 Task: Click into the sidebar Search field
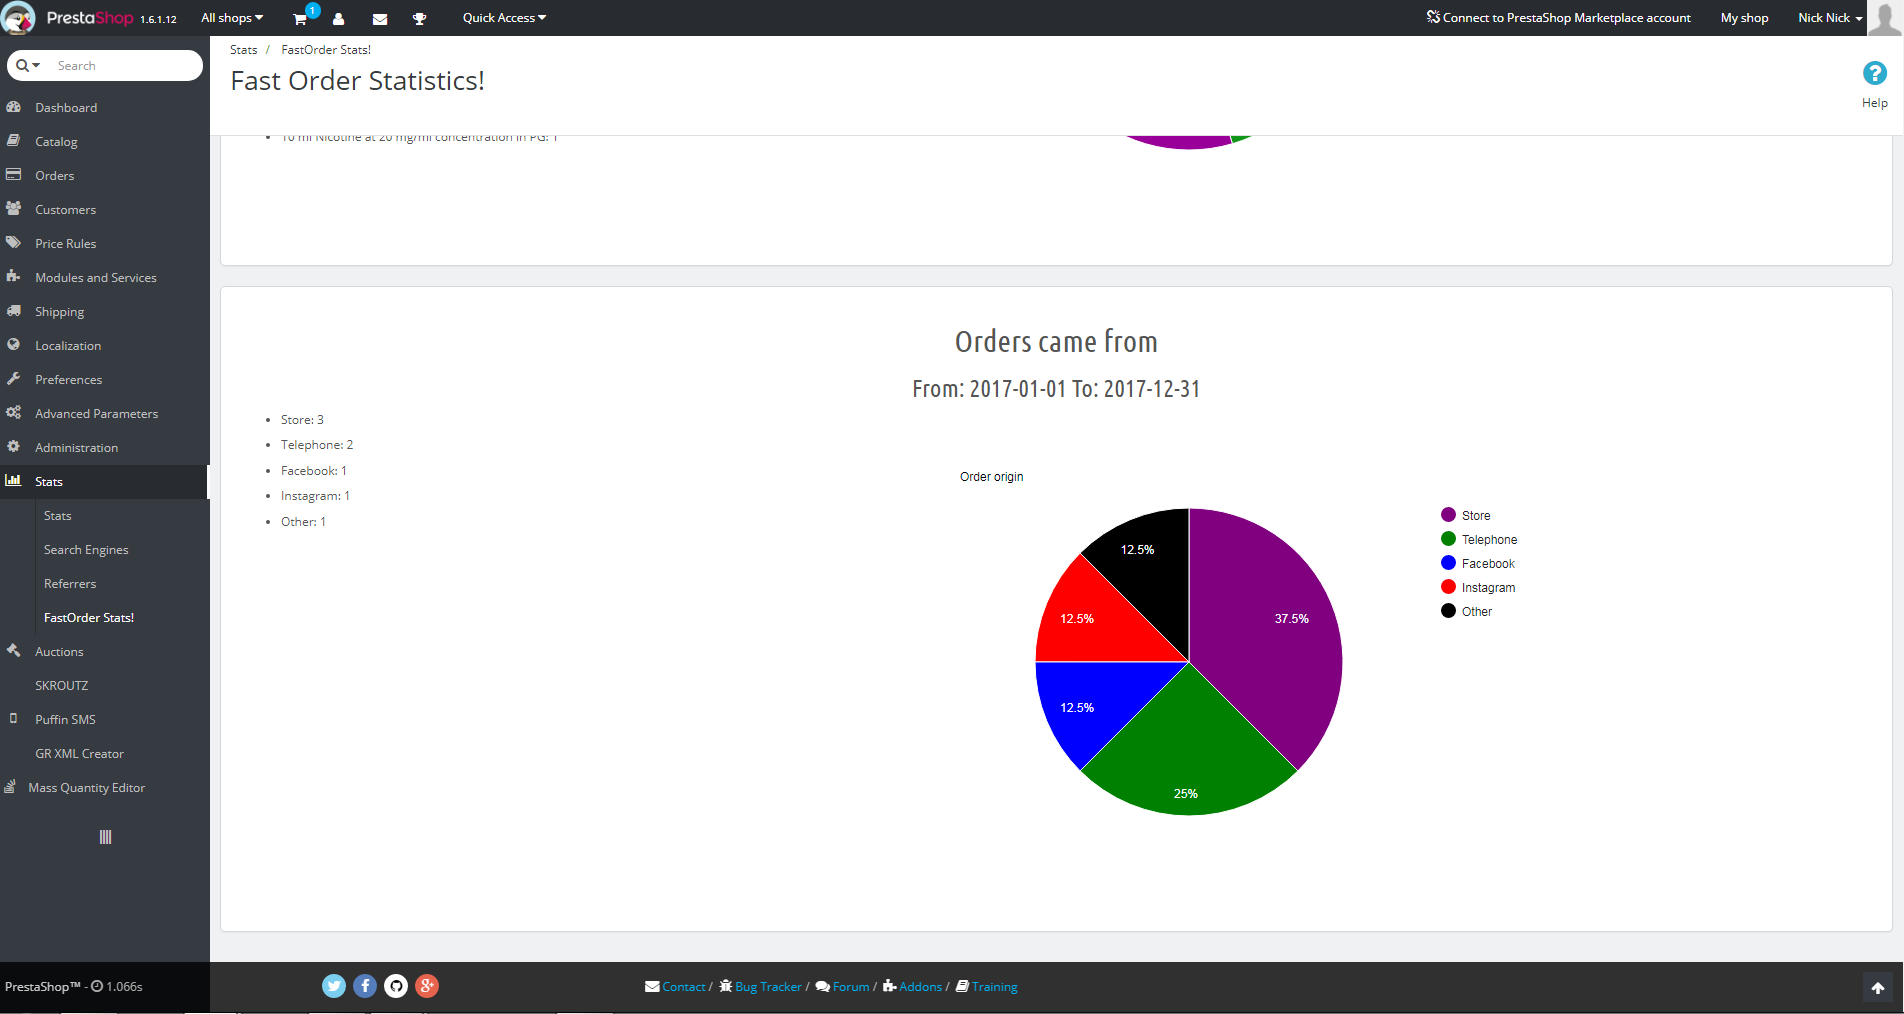[125, 65]
